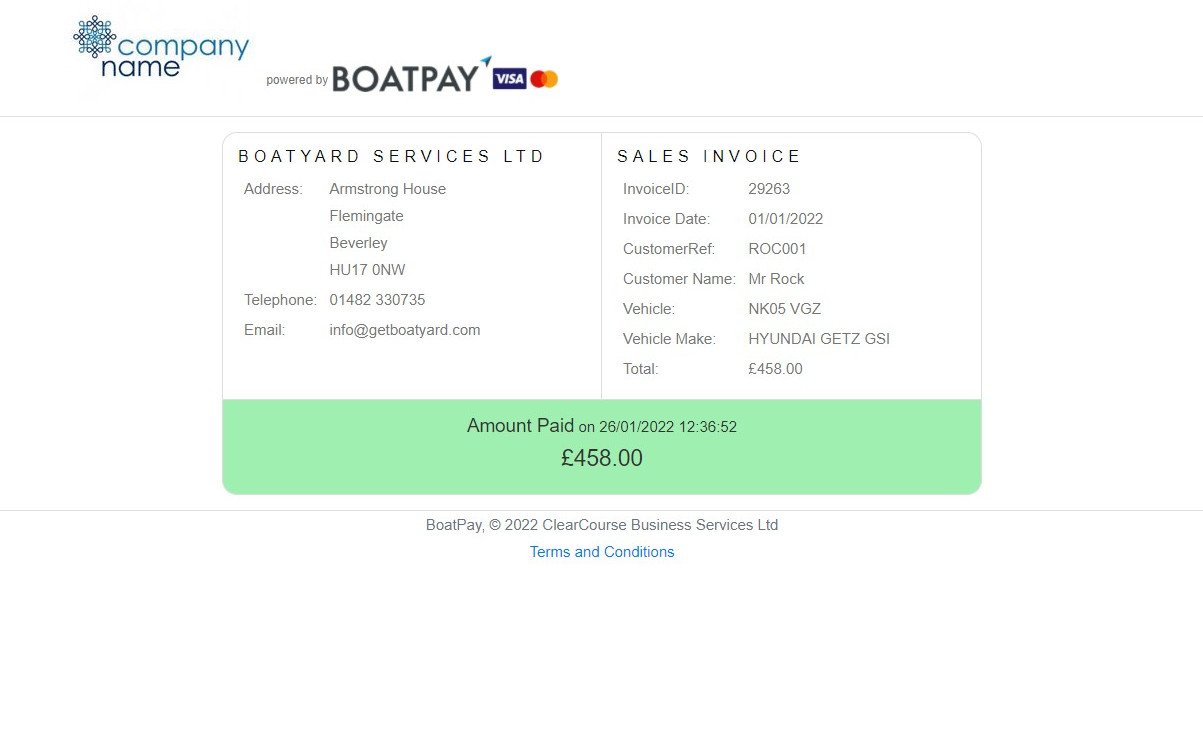Image resolution: width=1203 pixels, height=737 pixels.
Task: Click the info@getboatyard.com email address
Action: click(x=405, y=330)
